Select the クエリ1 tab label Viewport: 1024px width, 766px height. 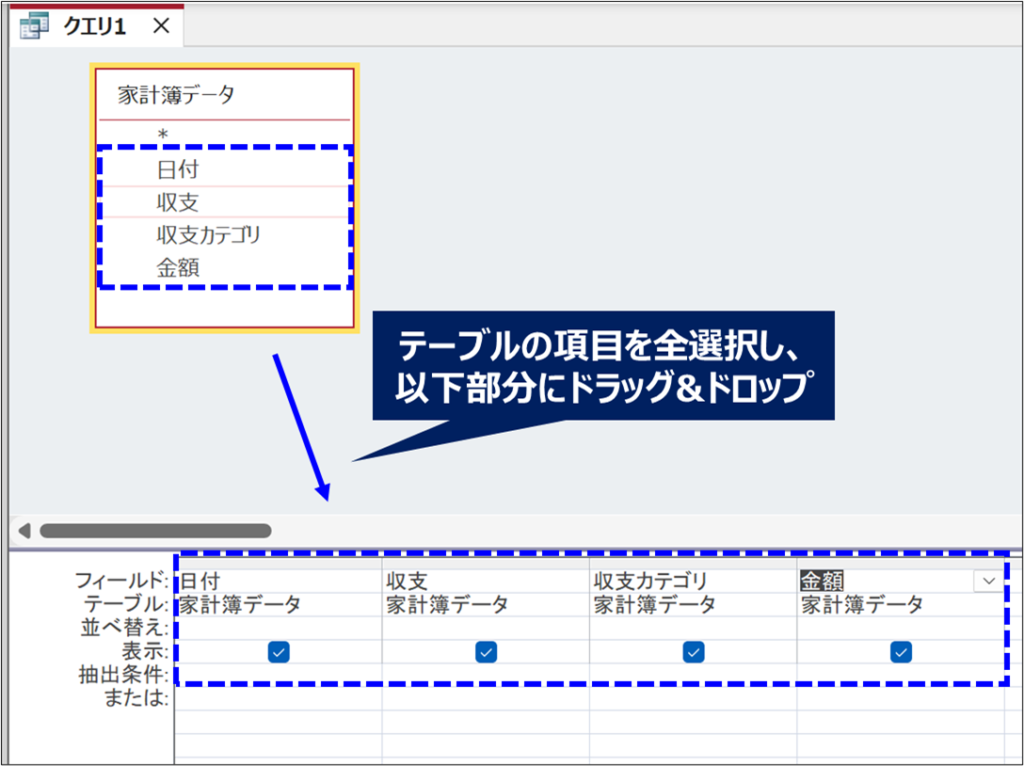click(95, 27)
